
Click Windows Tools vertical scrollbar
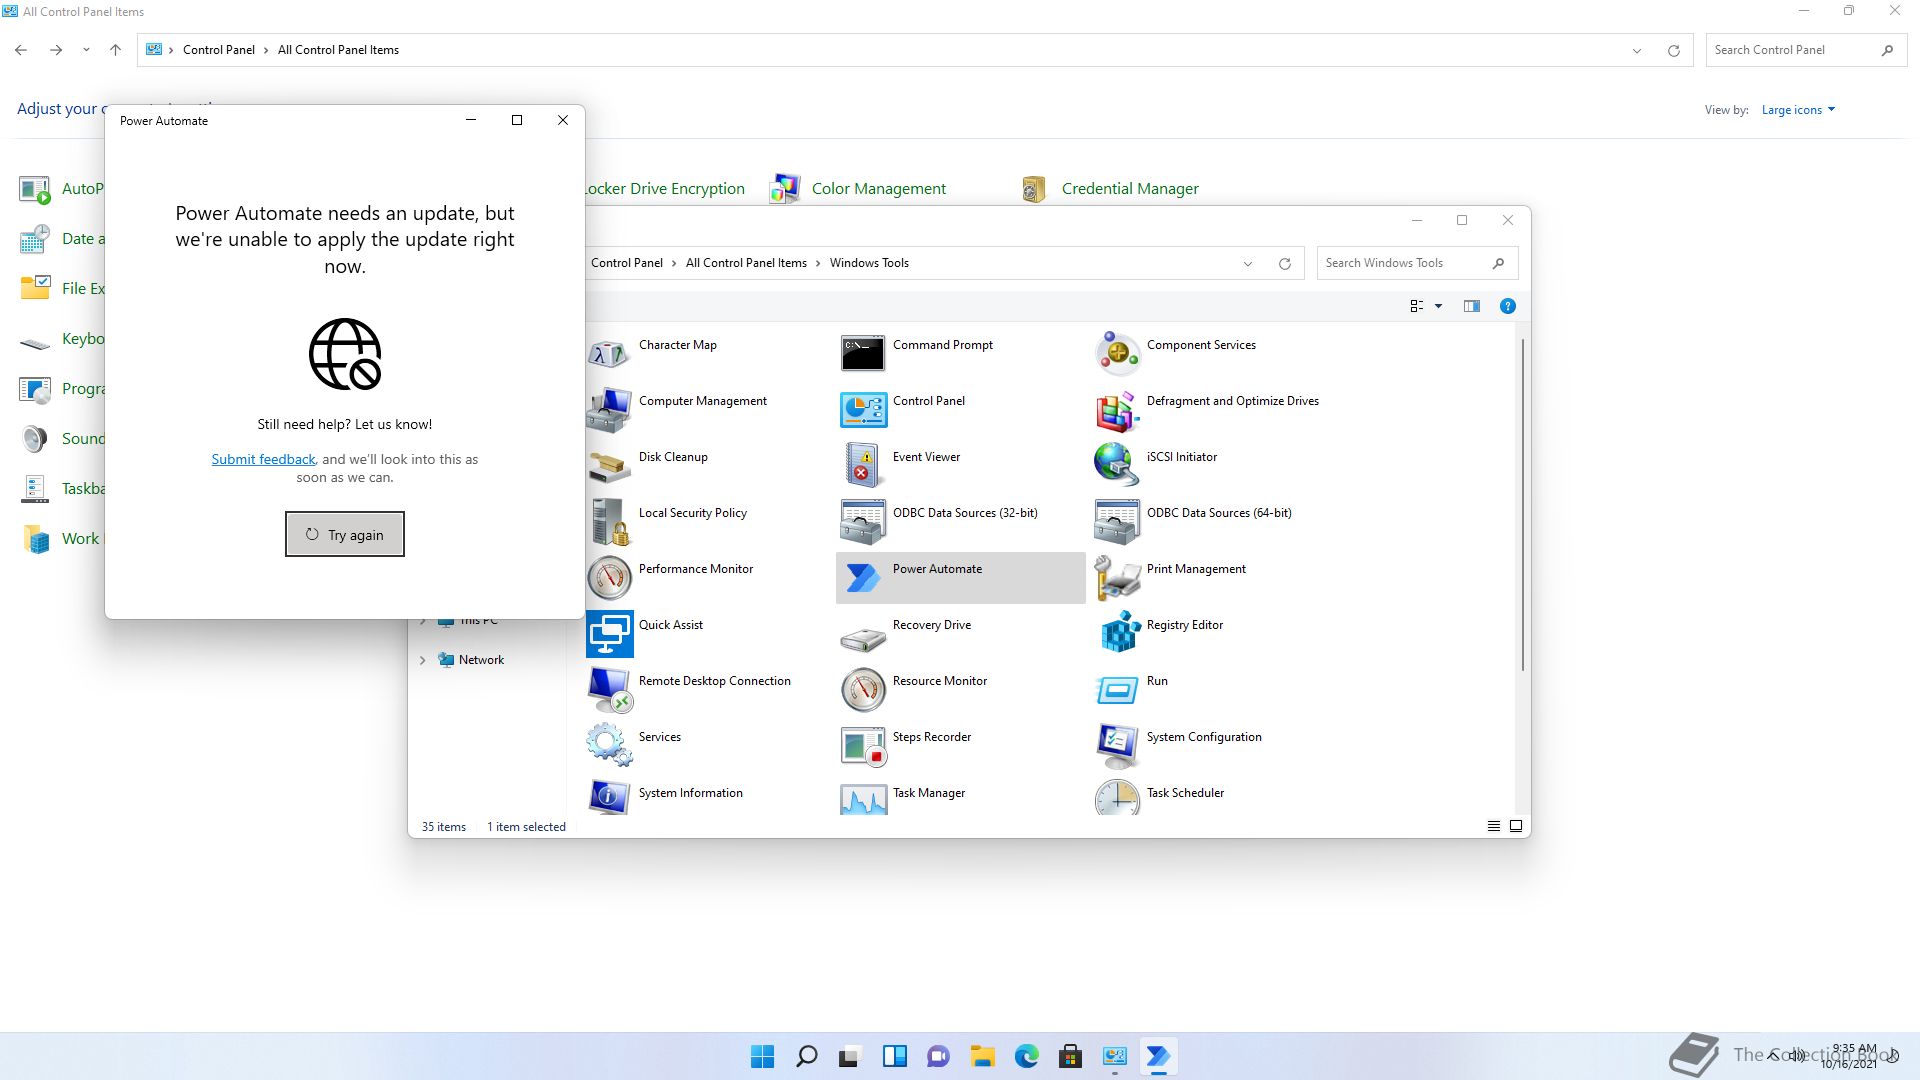[x=1523, y=505]
